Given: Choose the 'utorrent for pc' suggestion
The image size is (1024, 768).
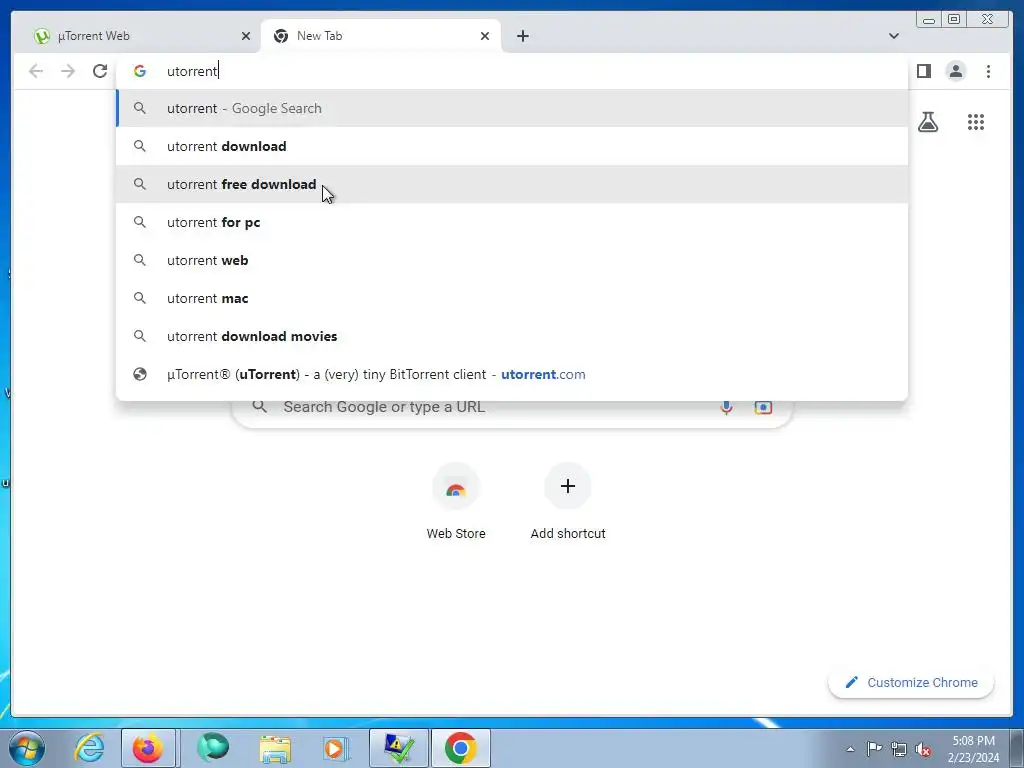Looking at the screenshot, I should tap(512, 222).
